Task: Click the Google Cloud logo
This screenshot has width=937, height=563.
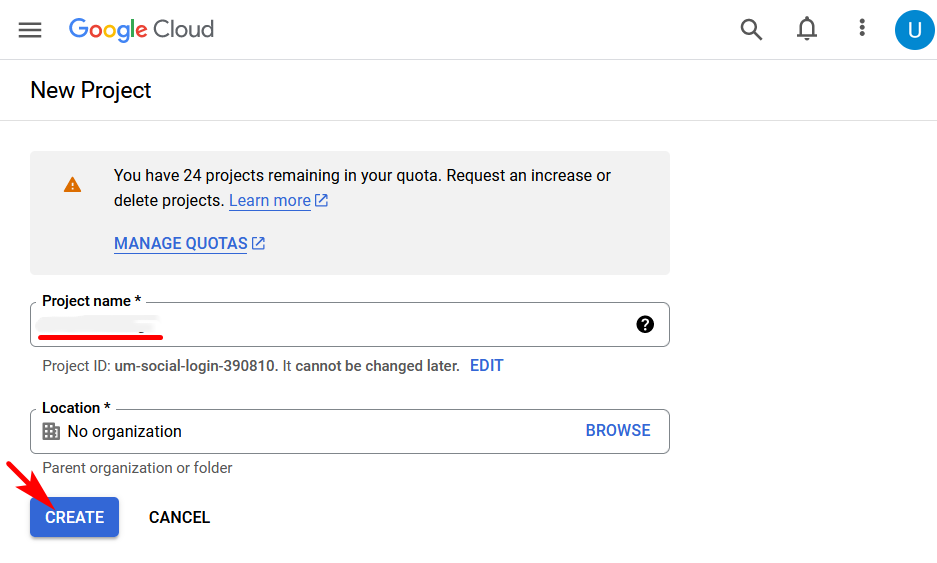Action: (x=141, y=30)
